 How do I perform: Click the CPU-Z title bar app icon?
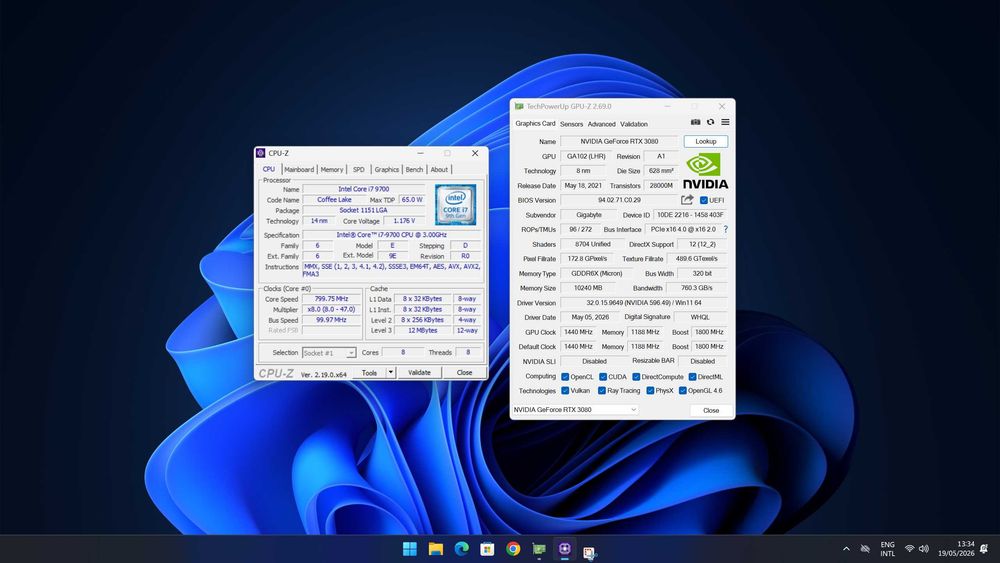(x=260, y=153)
